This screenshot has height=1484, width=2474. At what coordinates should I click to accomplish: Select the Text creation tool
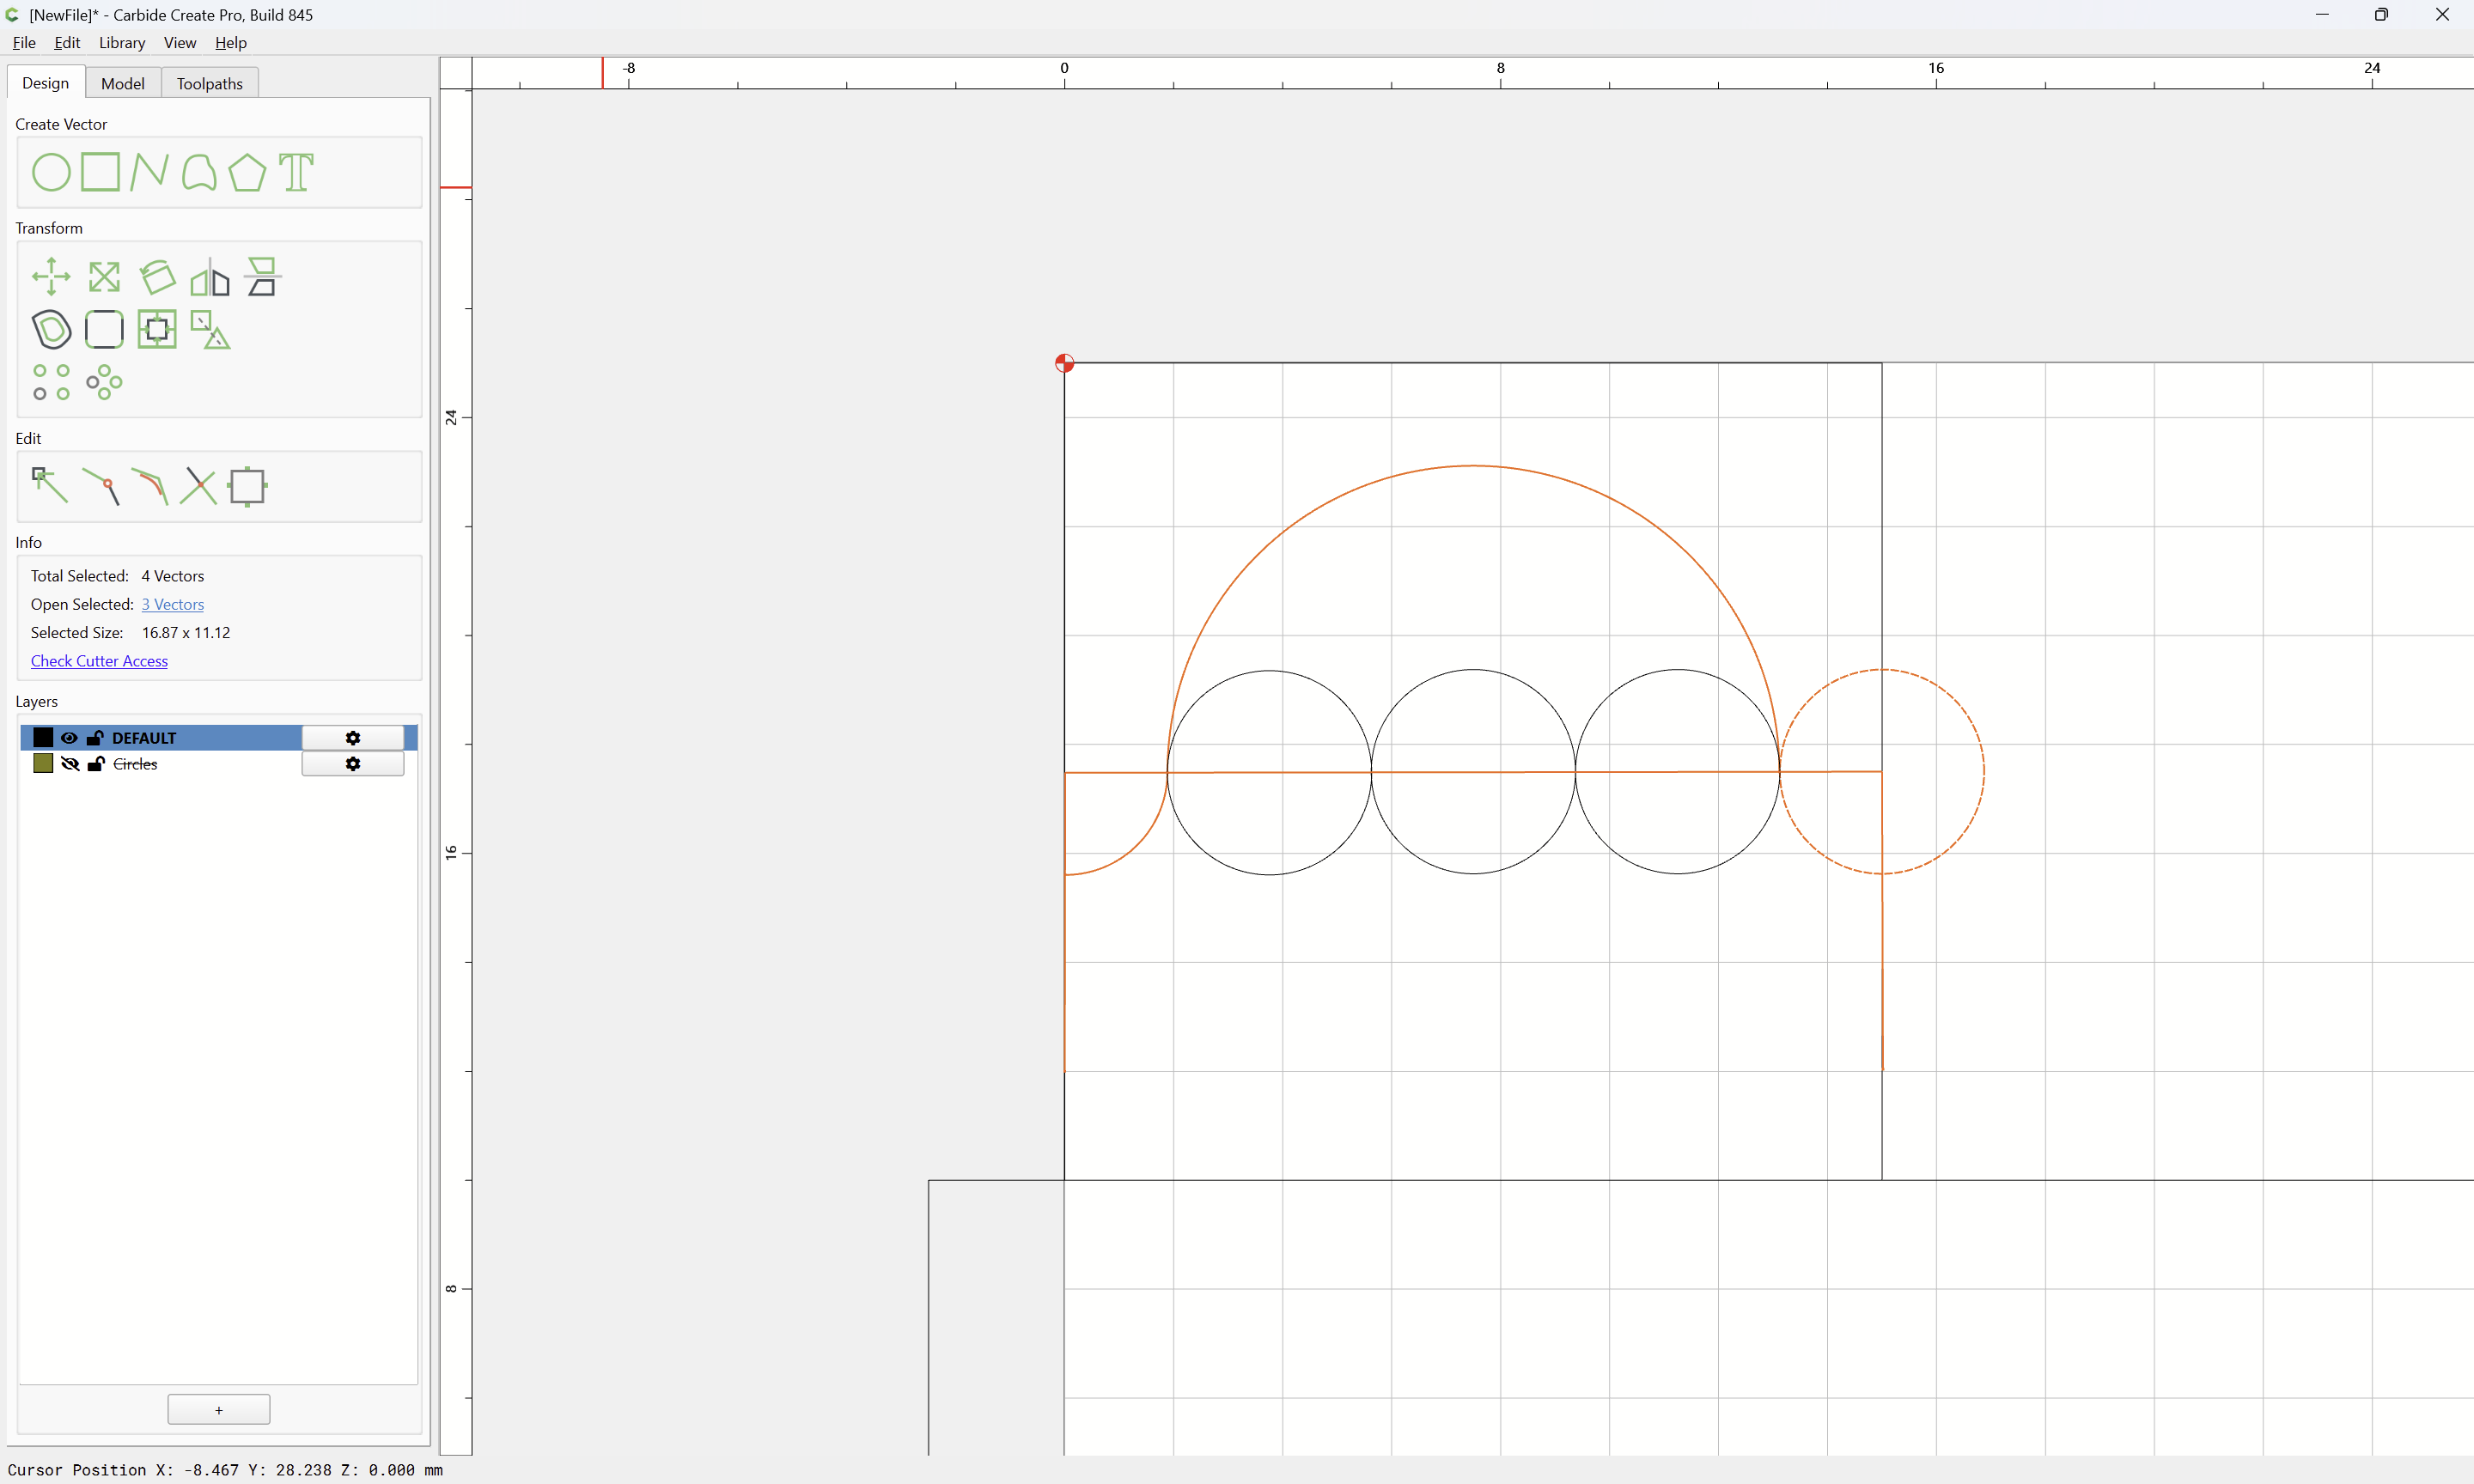pyautogui.click(x=296, y=172)
